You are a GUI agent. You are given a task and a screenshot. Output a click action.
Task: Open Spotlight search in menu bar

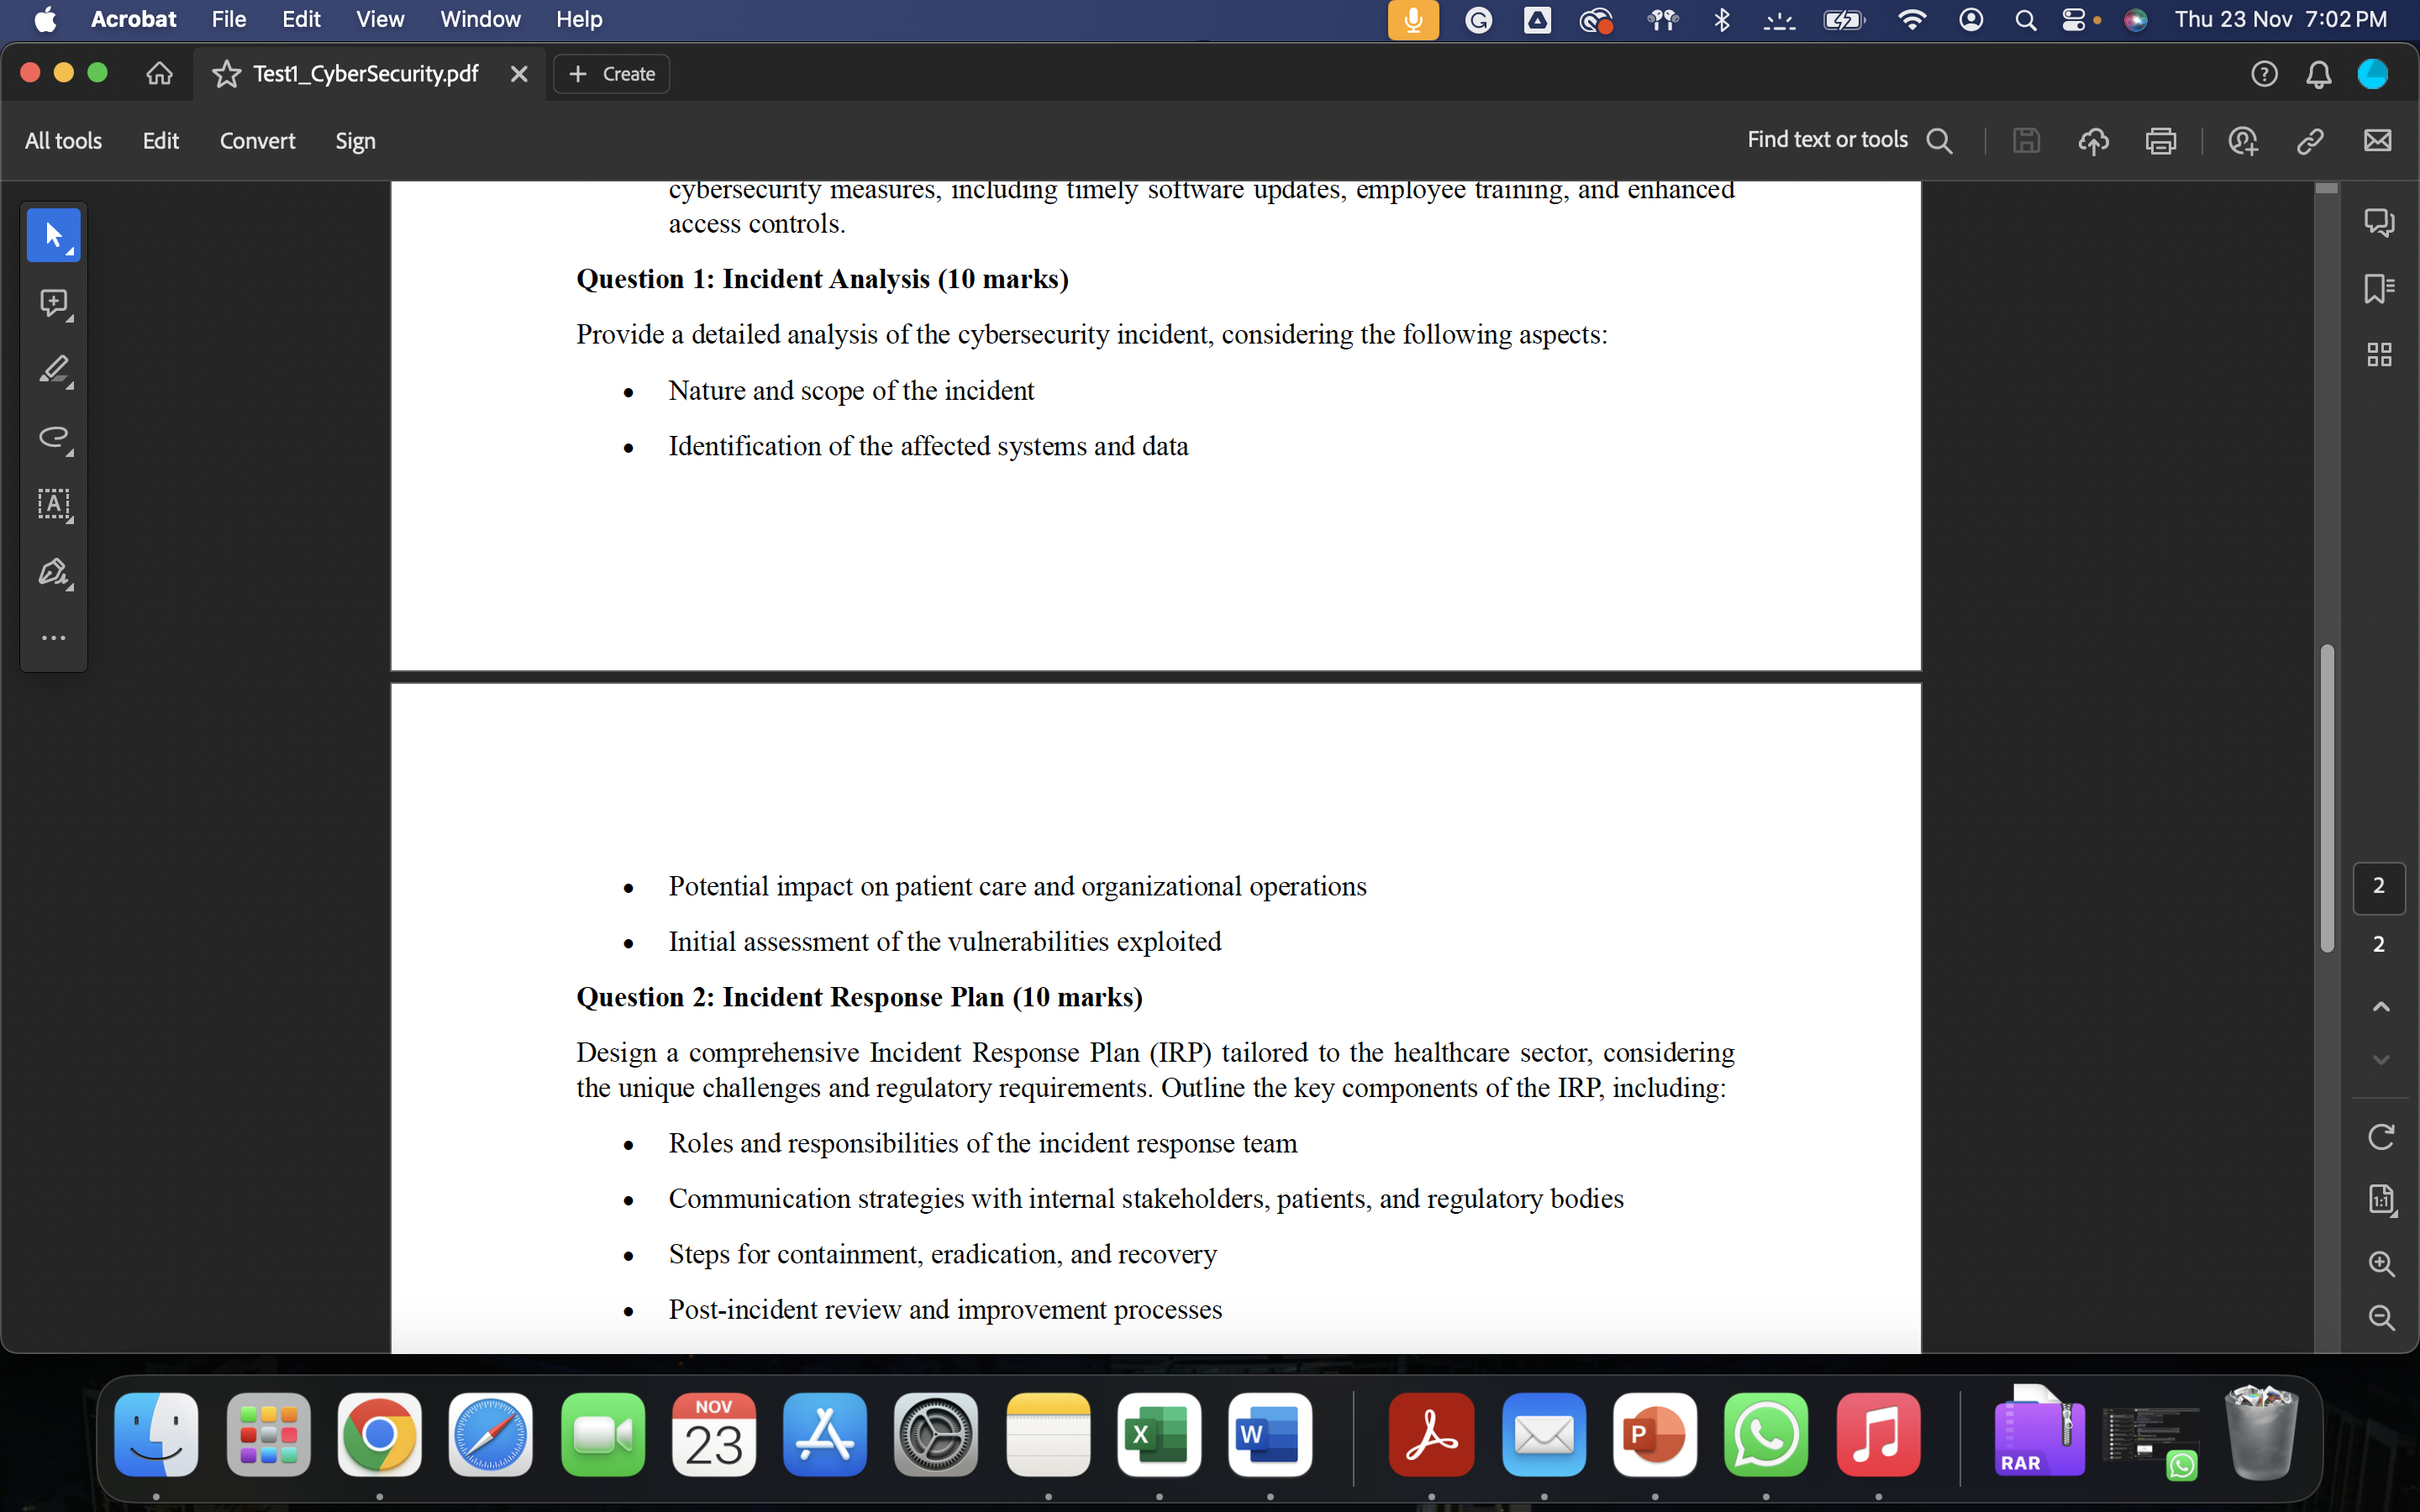pyautogui.click(x=2025, y=20)
